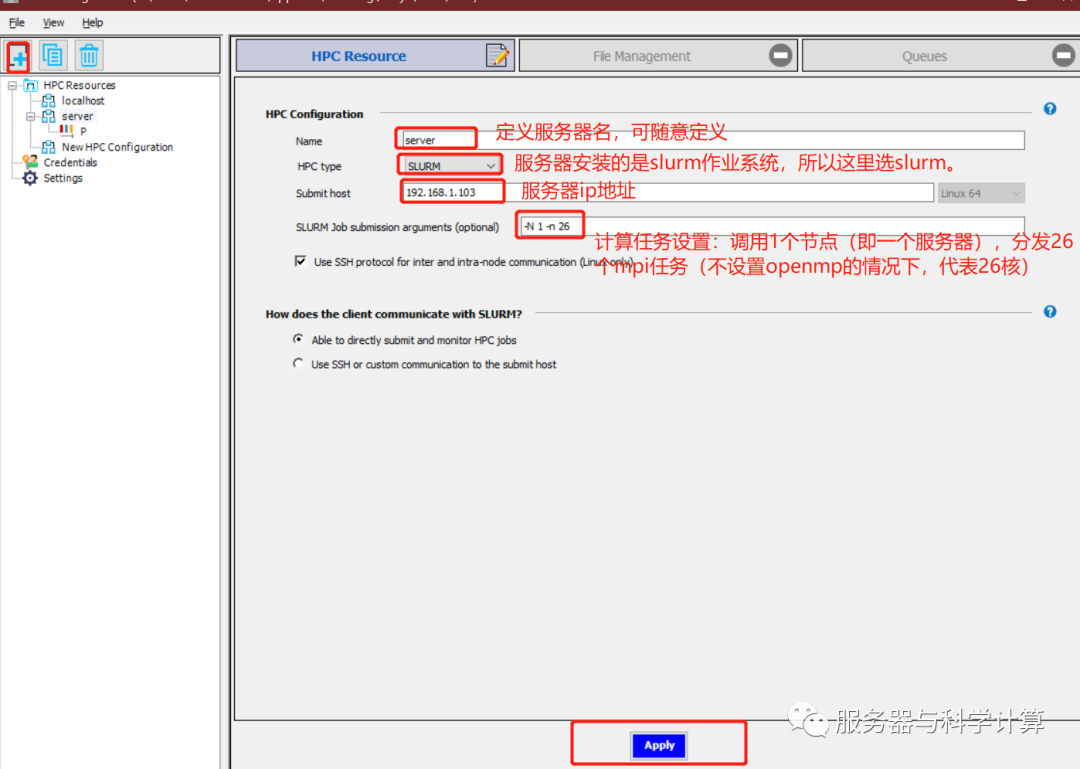Open the HPC type SLURM dropdown
Screen dimensions: 1080x769
[450, 166]
